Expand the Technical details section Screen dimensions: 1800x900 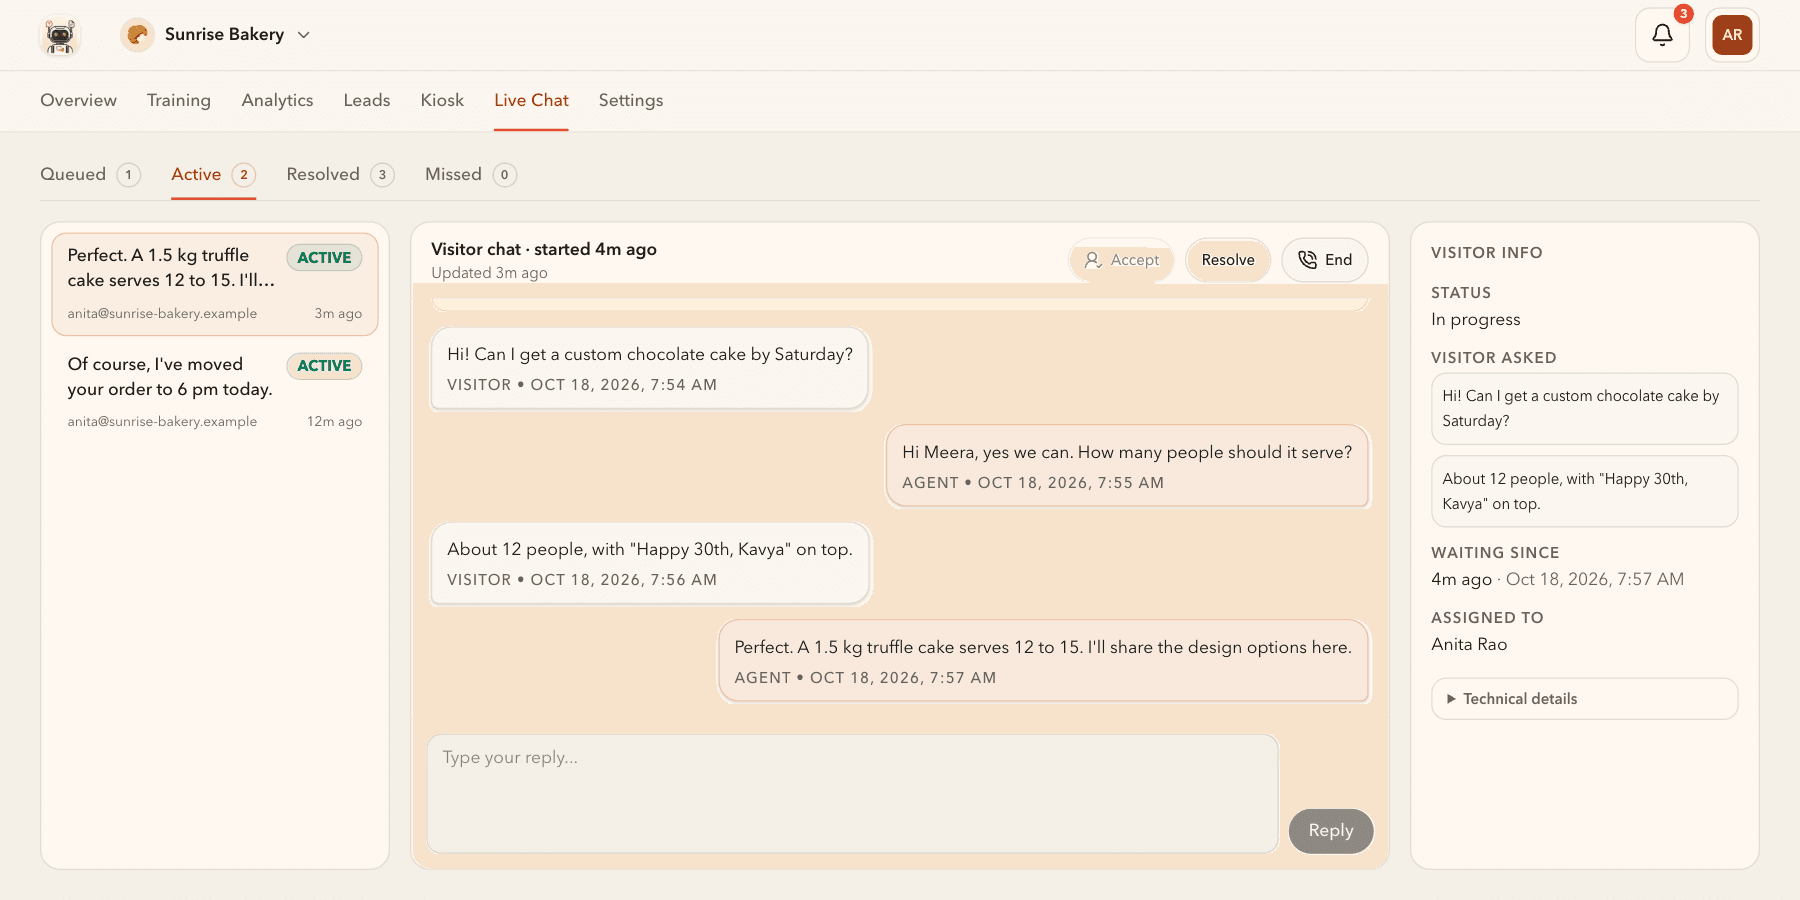(1585, 699)
